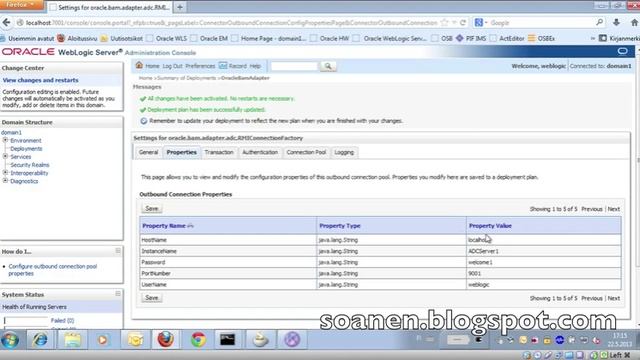Image resolution: width=640 pixels, height=360 pixels.
Task: Go back with the browser back arrow
Action: point(7,23)
